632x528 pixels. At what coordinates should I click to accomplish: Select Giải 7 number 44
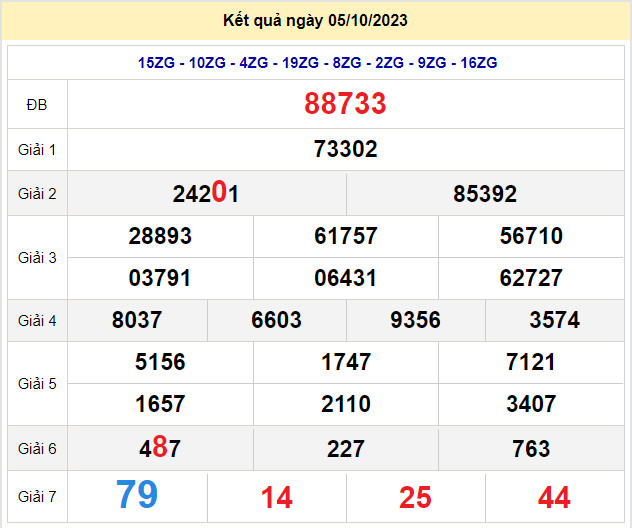click(x=554, y=497)
